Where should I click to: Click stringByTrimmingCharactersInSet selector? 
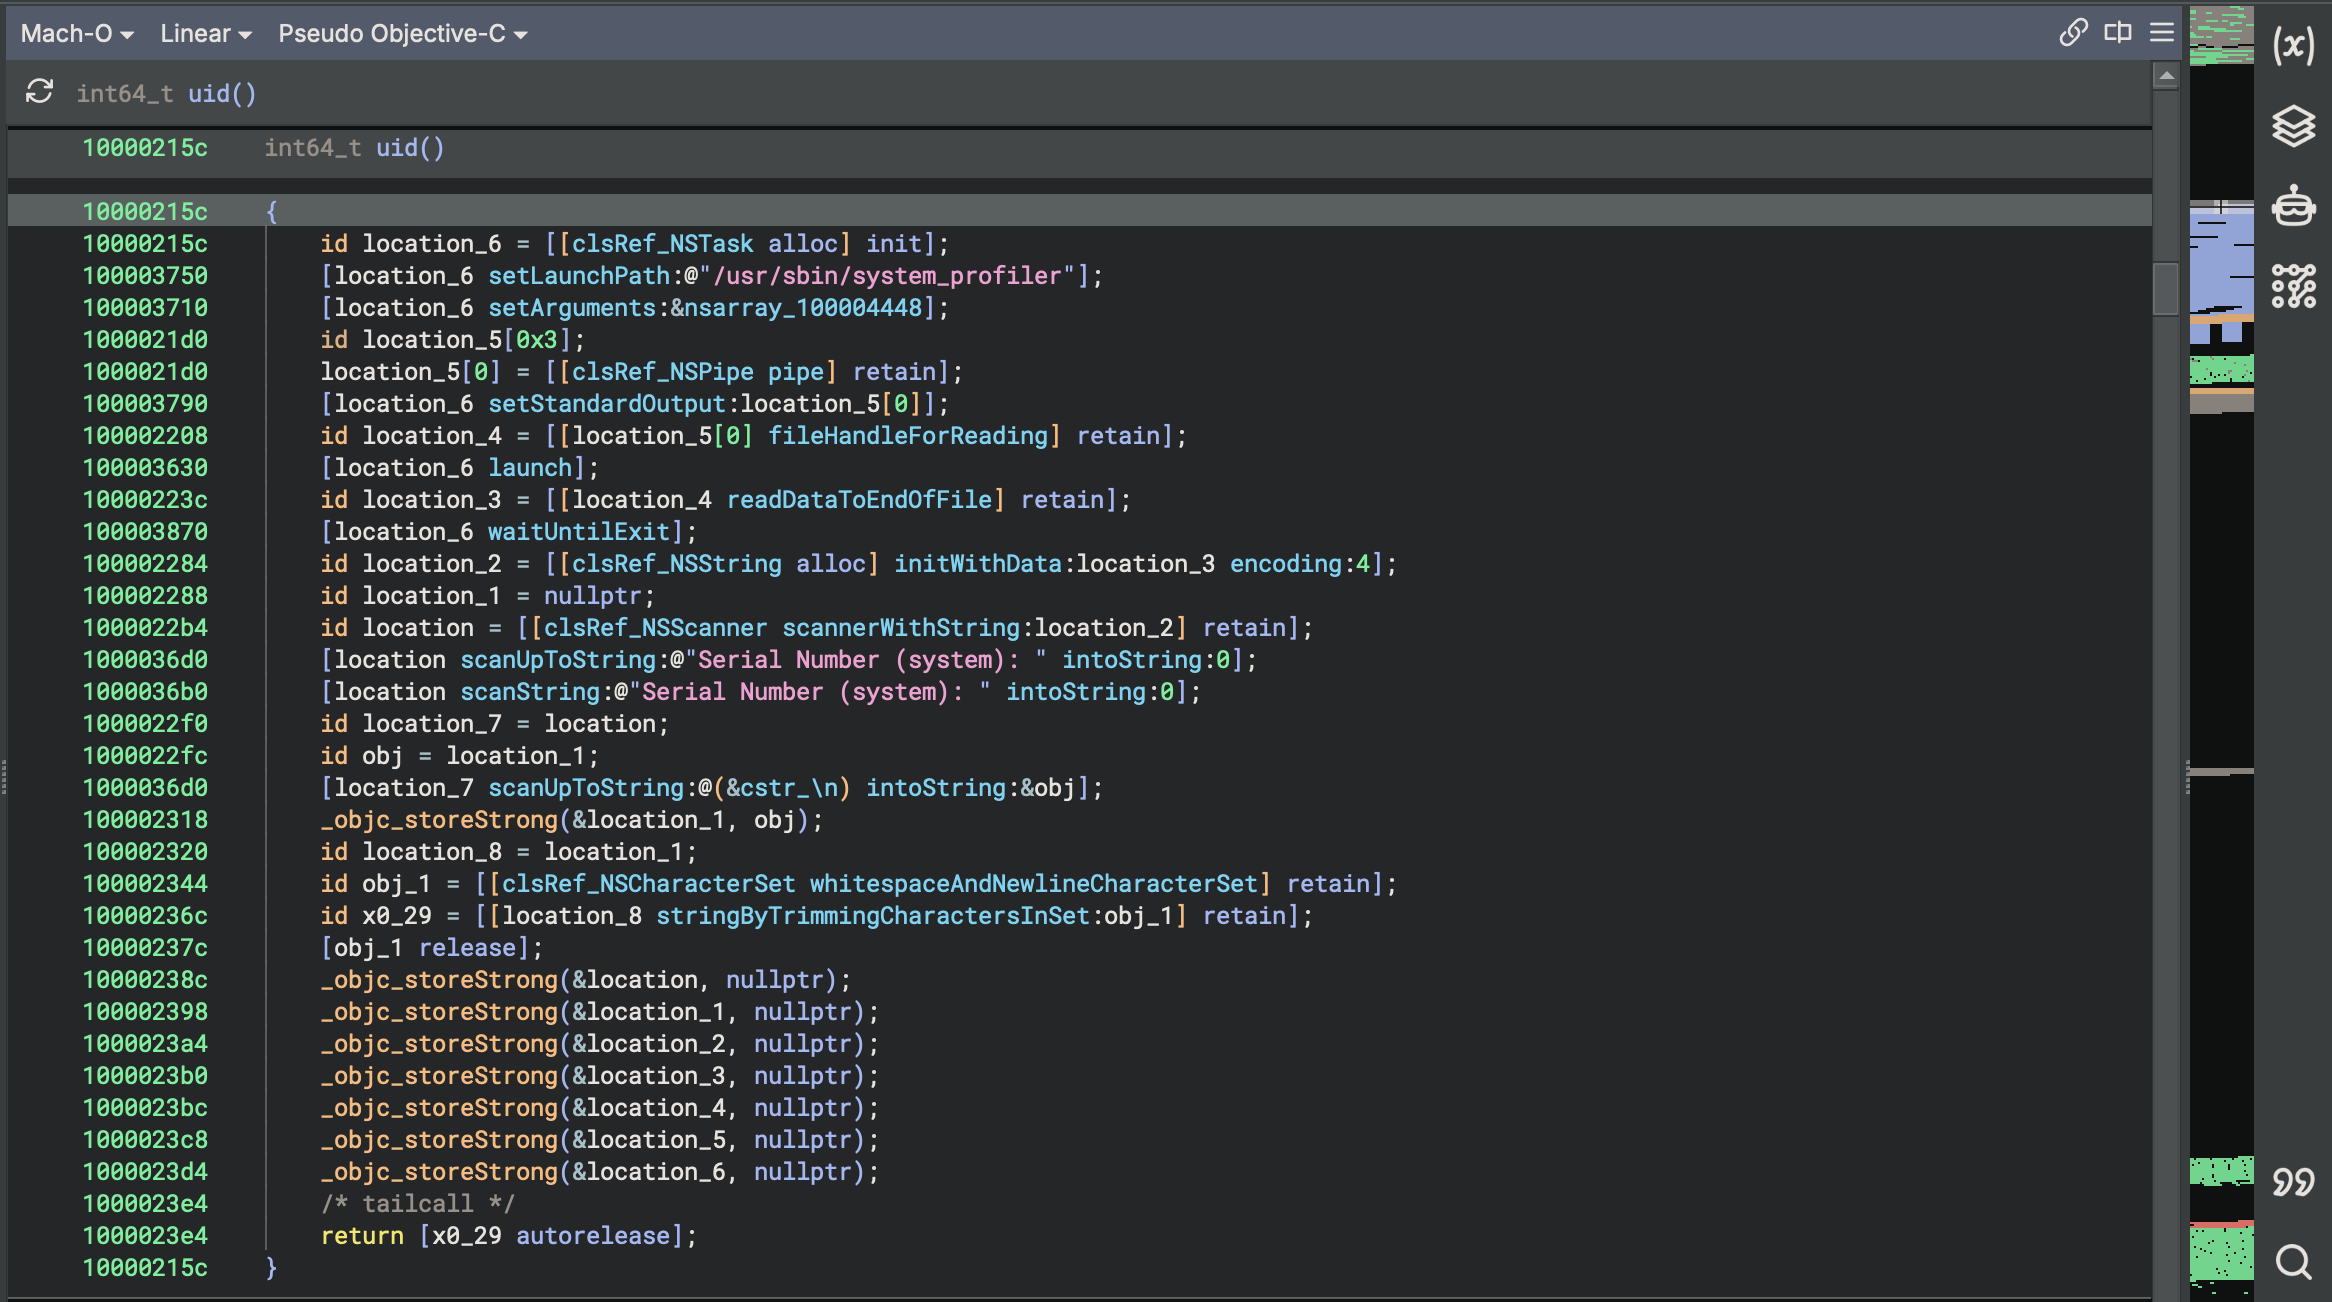[x=872, y=915]
